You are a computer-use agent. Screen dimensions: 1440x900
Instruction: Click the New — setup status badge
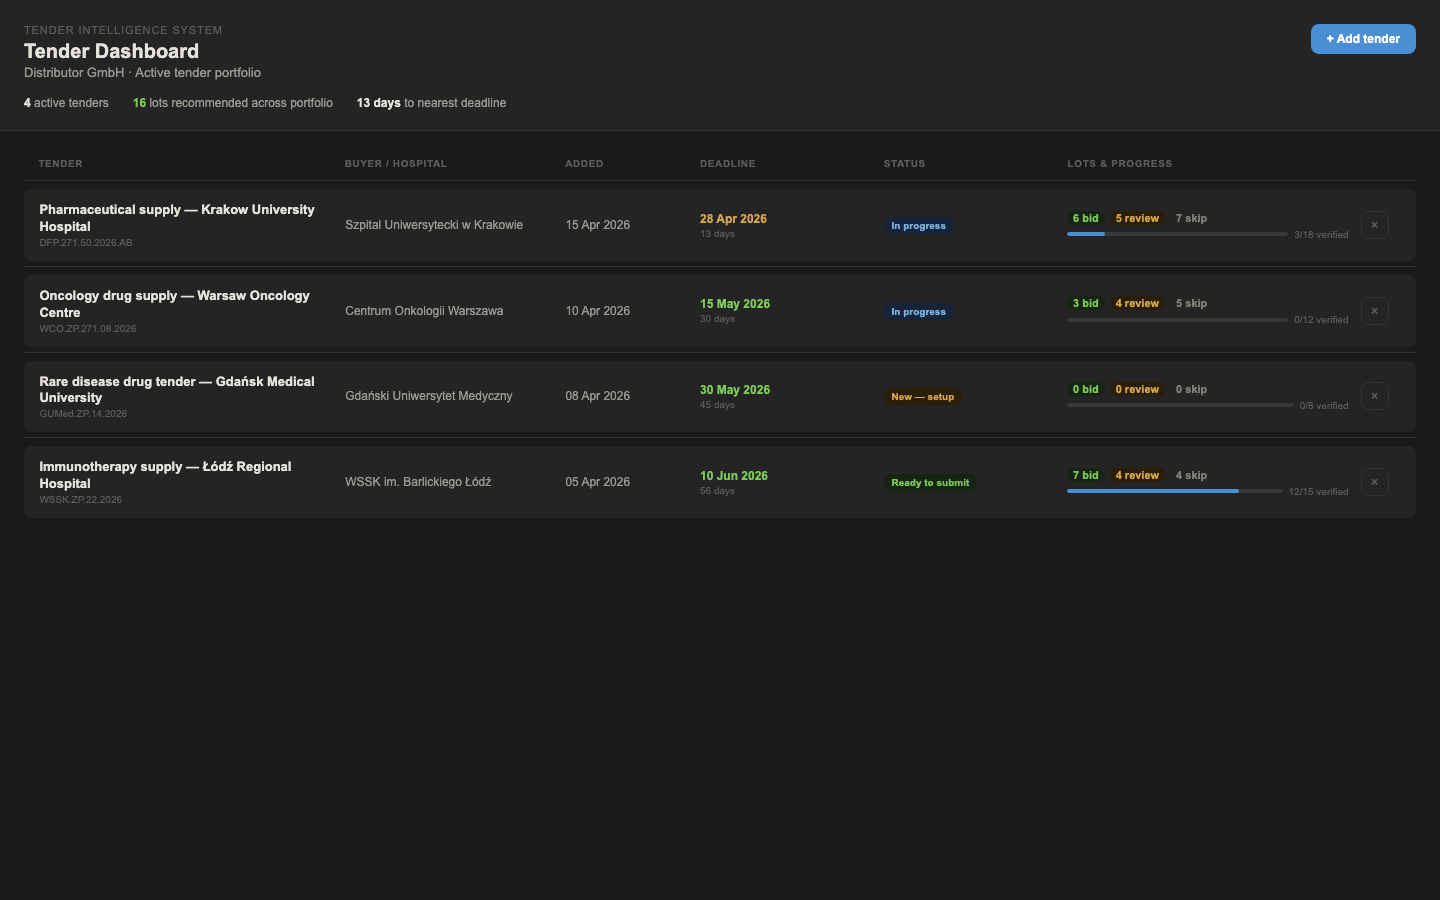pyautogui.click(x=923, y=397)
